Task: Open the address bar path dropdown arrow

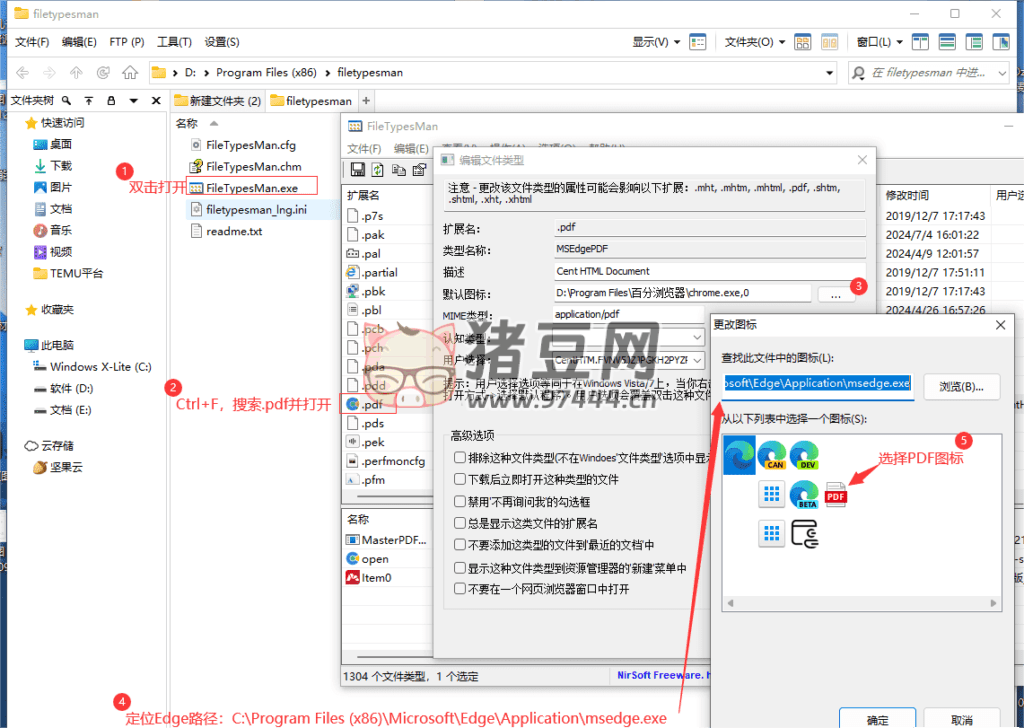Action: tap(829, 73)
